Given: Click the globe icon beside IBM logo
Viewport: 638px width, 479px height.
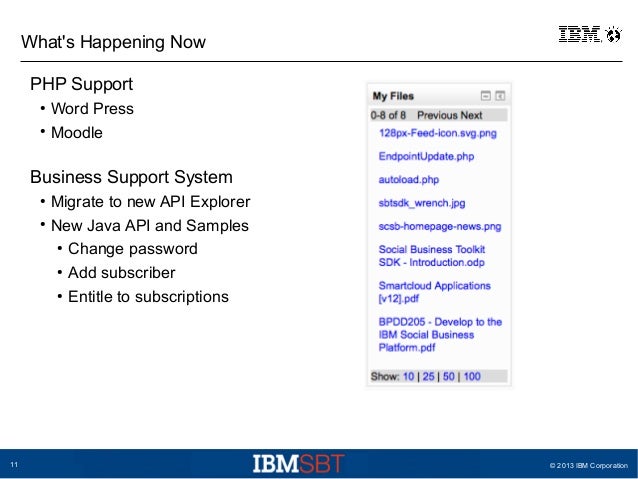Looking at the screenshot, I should [613, 34].
